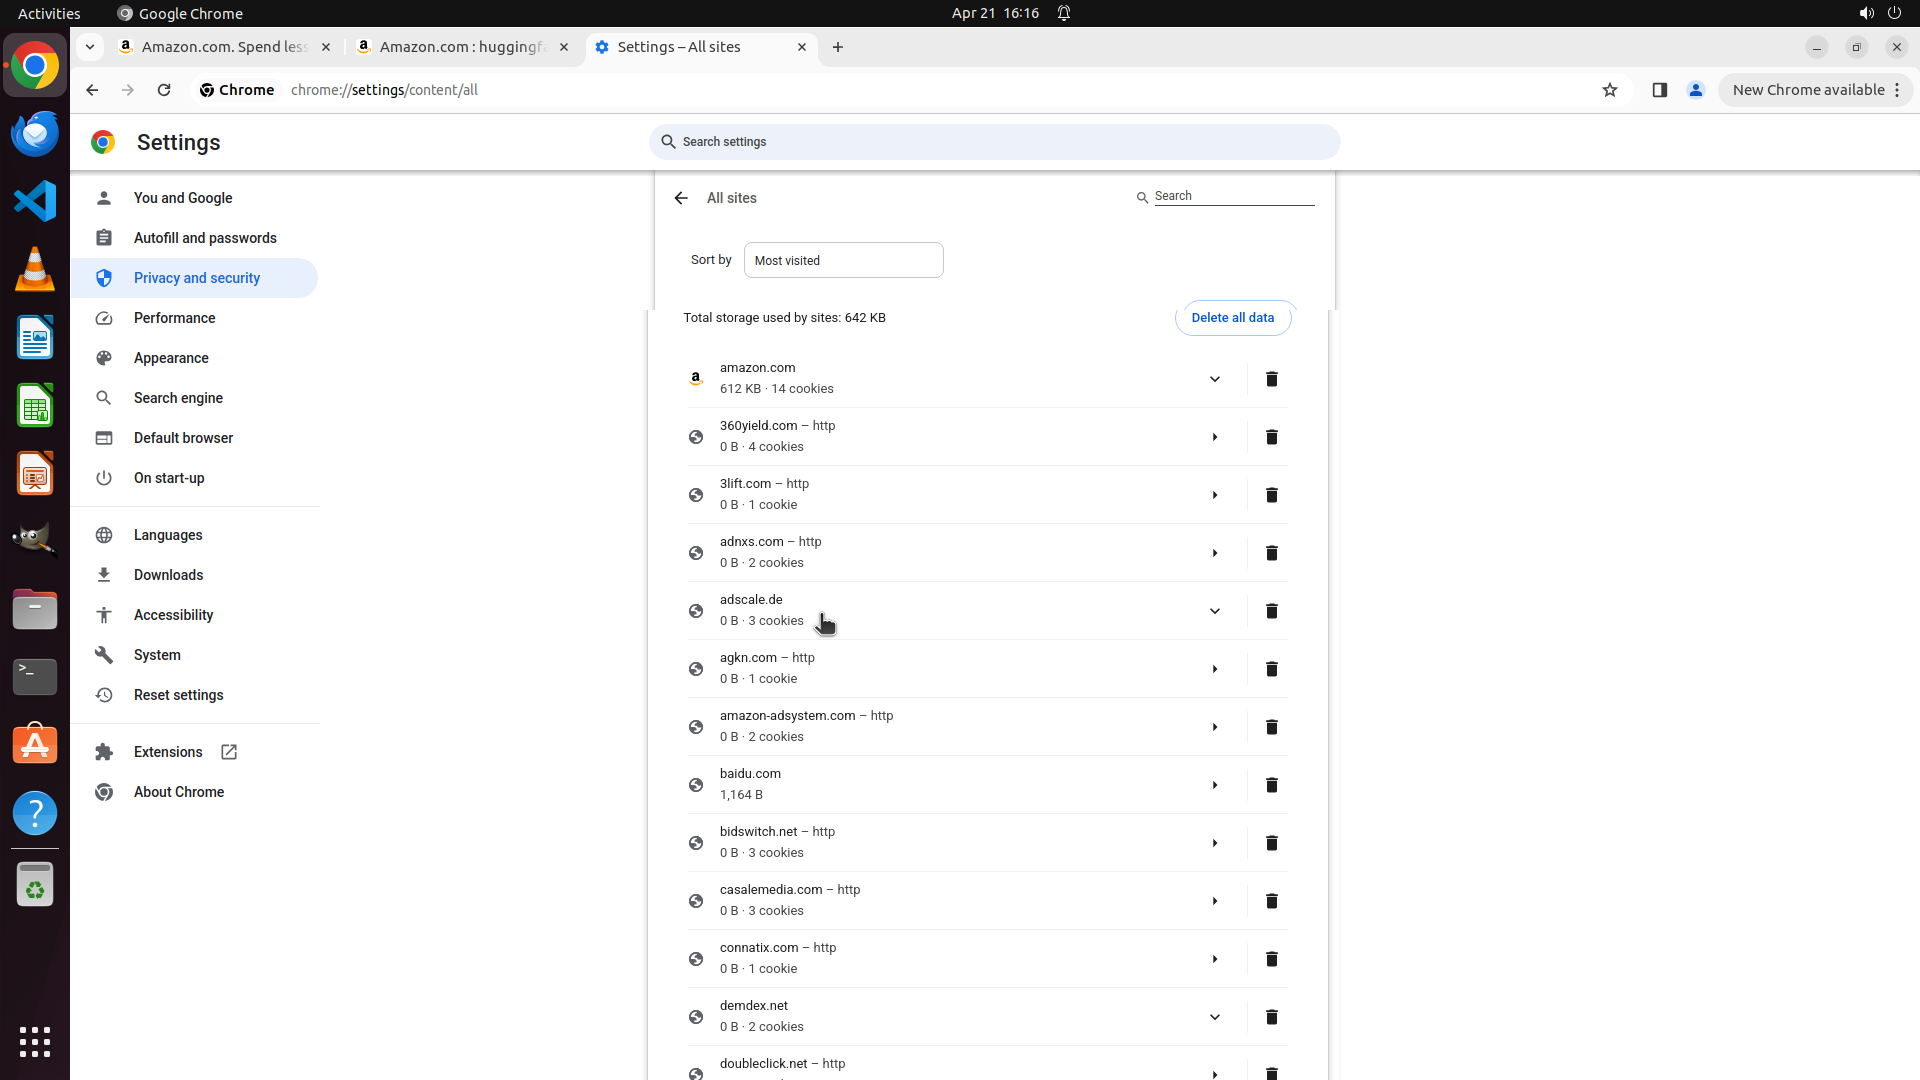Click trash icon for baidu.com
This screenshot has width=1920, height=1080.
tap(1271, 785)
